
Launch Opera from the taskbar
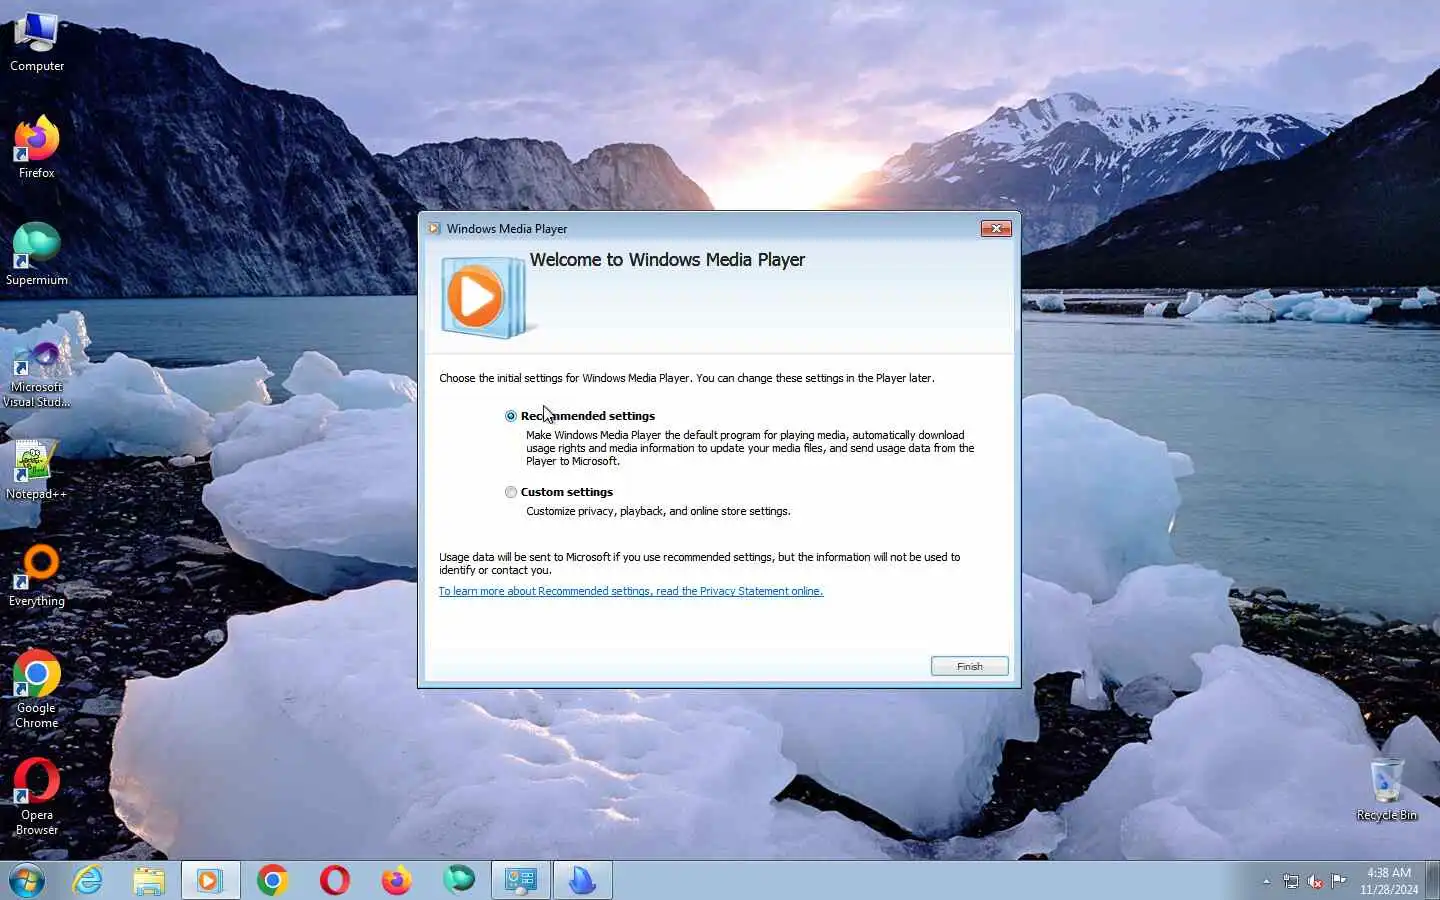[x=334, y=880]
